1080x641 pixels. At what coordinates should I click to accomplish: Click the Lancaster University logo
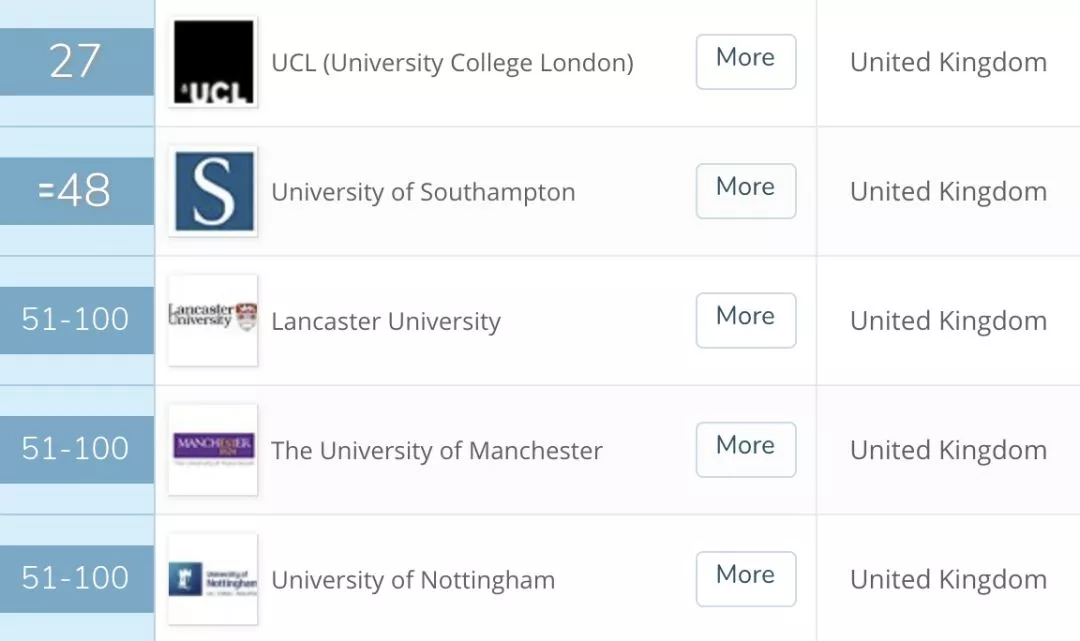tap(213, 320)
